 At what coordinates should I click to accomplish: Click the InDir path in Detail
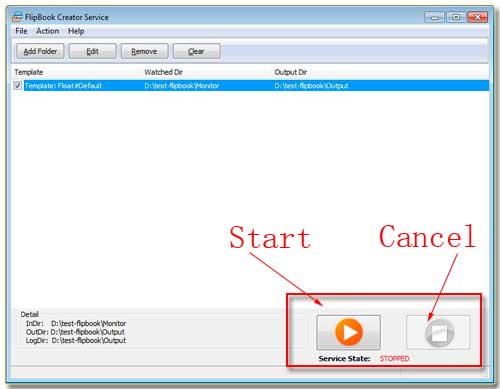(89, 323)
